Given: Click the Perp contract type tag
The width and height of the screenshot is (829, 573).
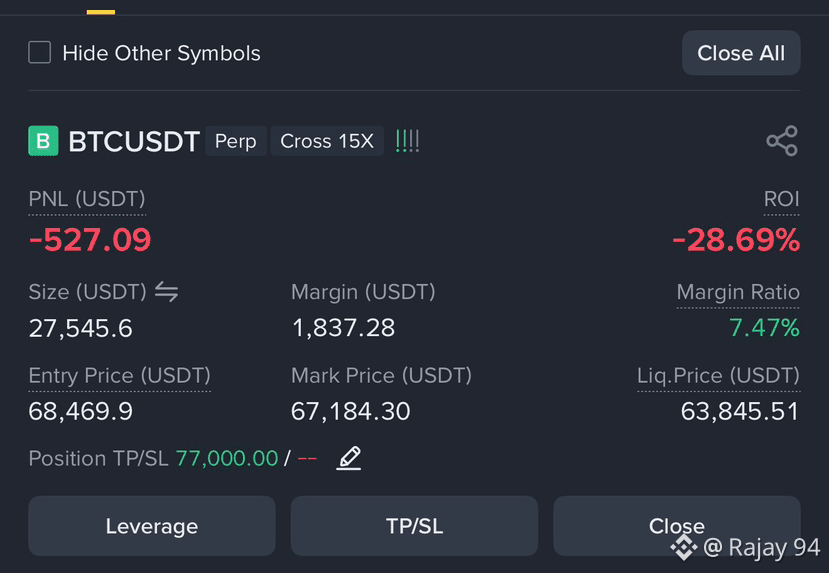Looking at the screenshot, I should [236, 141].
